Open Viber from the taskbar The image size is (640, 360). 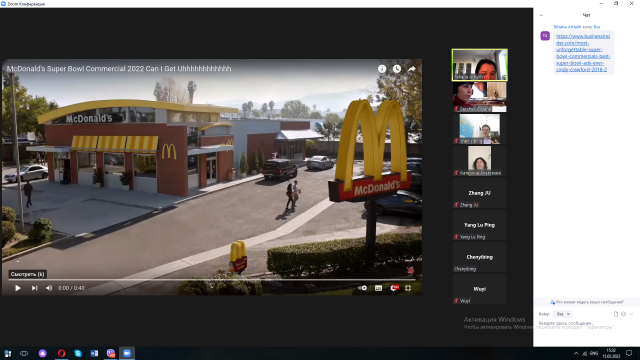tap(111, 353)
